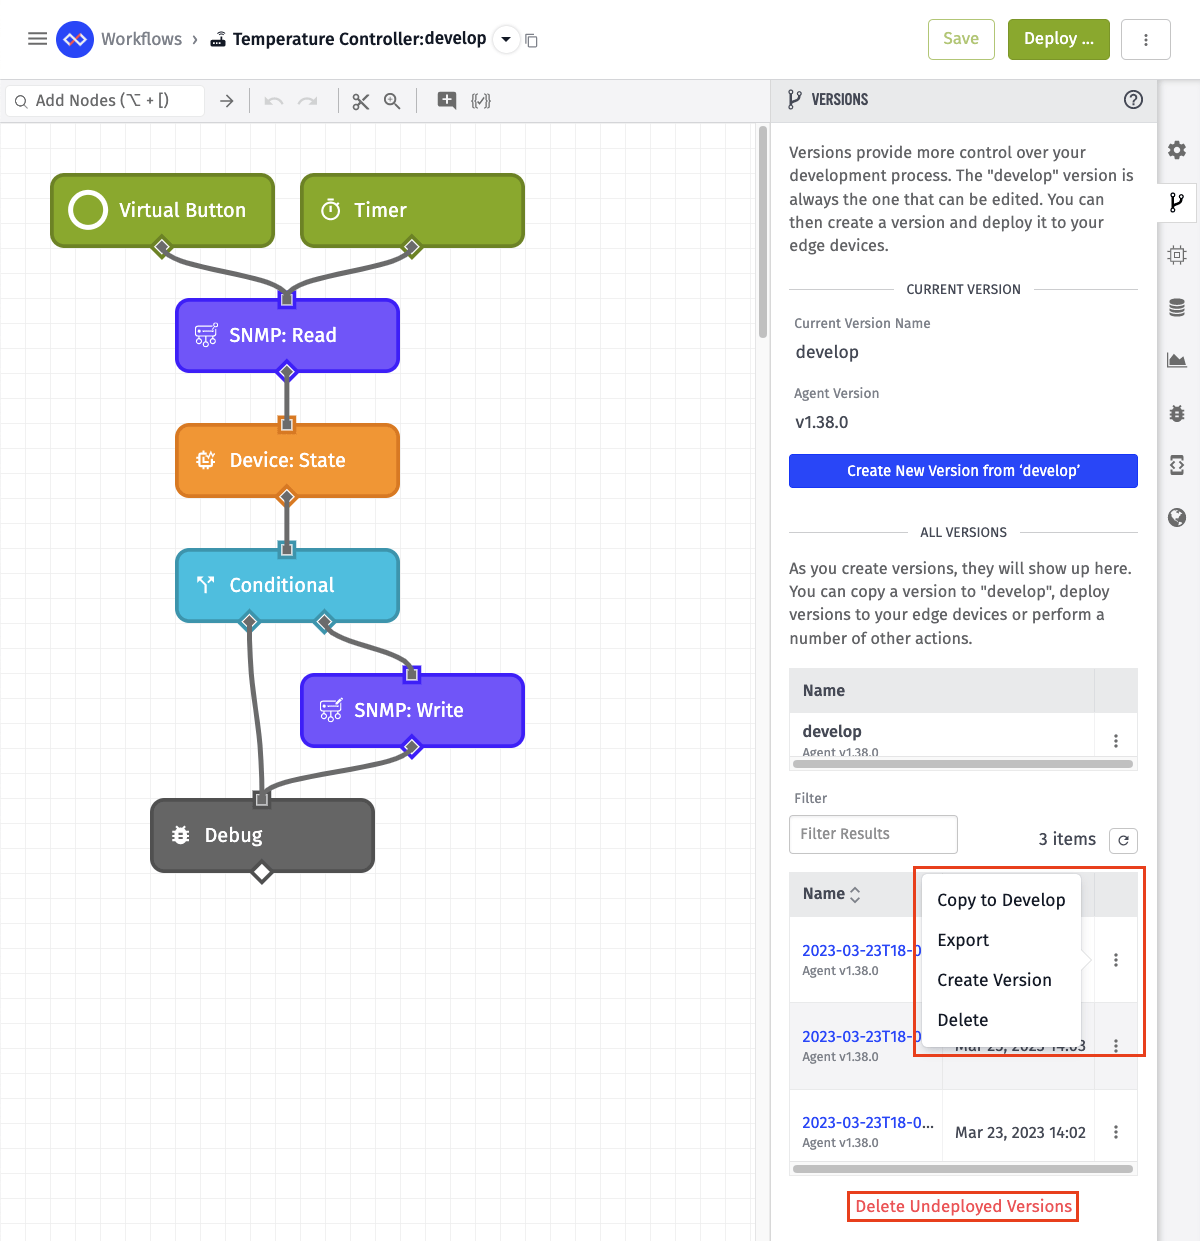The image size is (1200, 1241).
Task: Open the develop row actions menu
Action: (x=1116, y=741)
